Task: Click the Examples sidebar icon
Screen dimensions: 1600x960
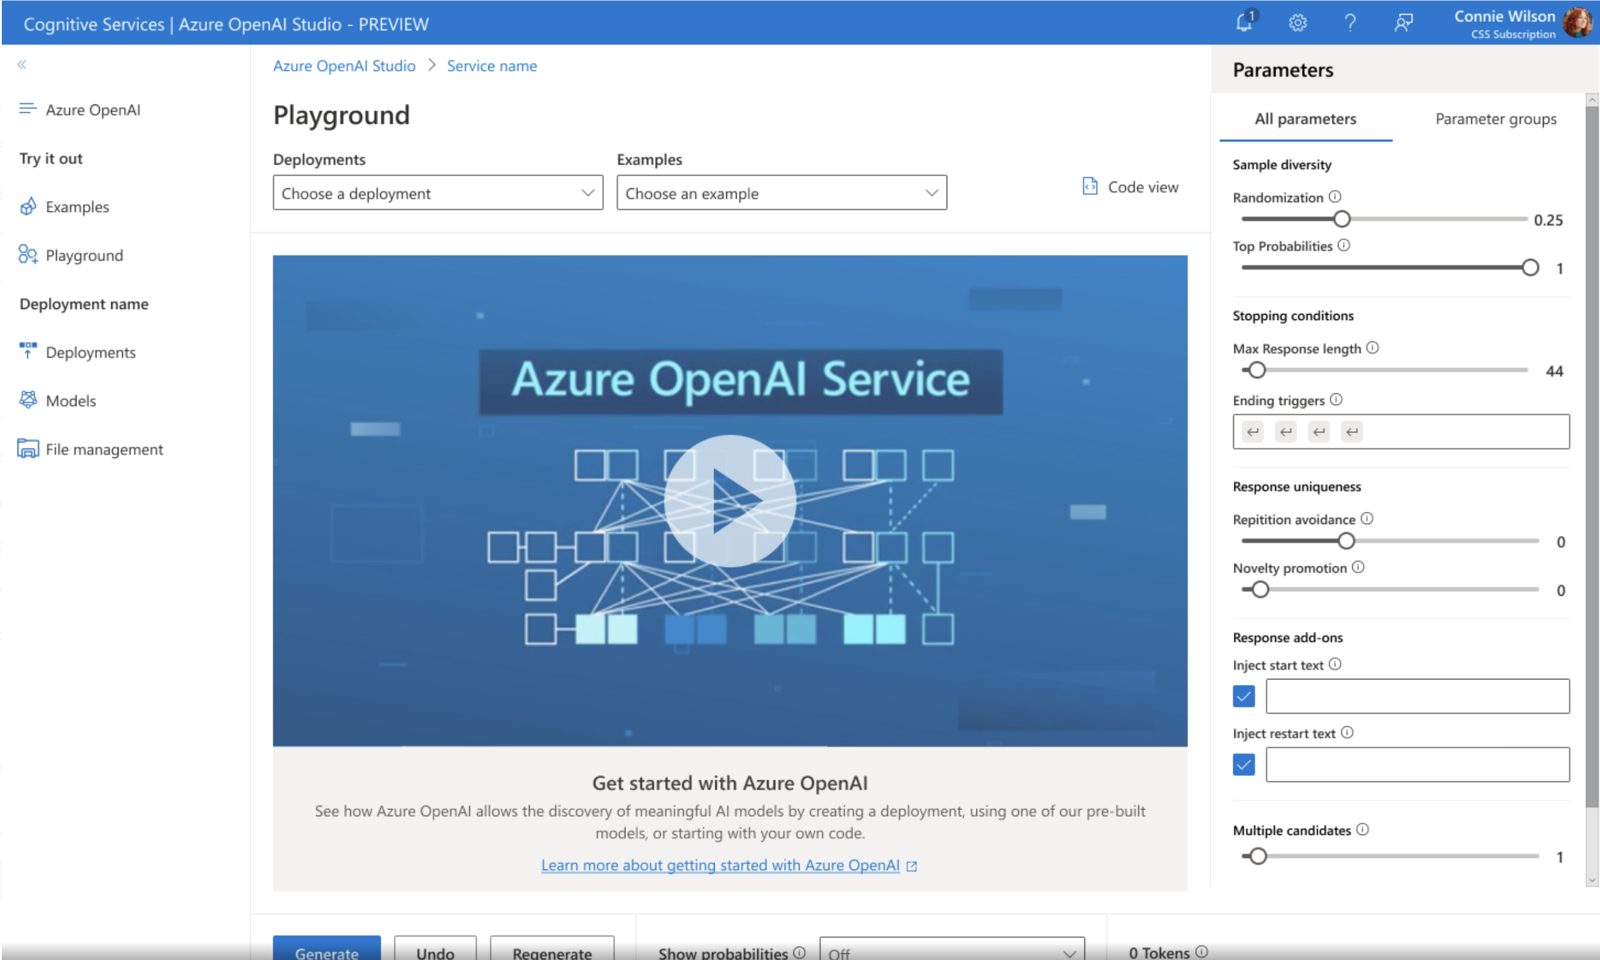Action: coord(28,206)
